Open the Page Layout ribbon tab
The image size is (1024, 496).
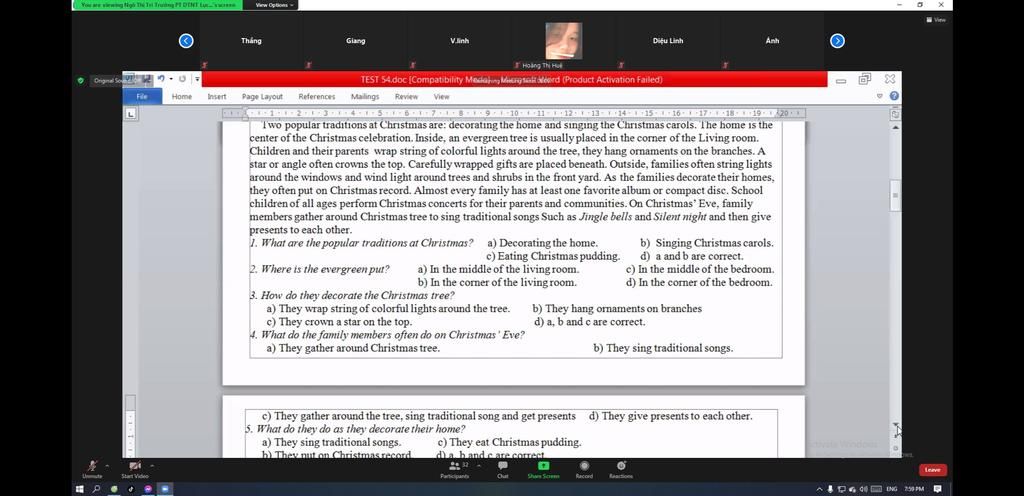click(262, 97)
